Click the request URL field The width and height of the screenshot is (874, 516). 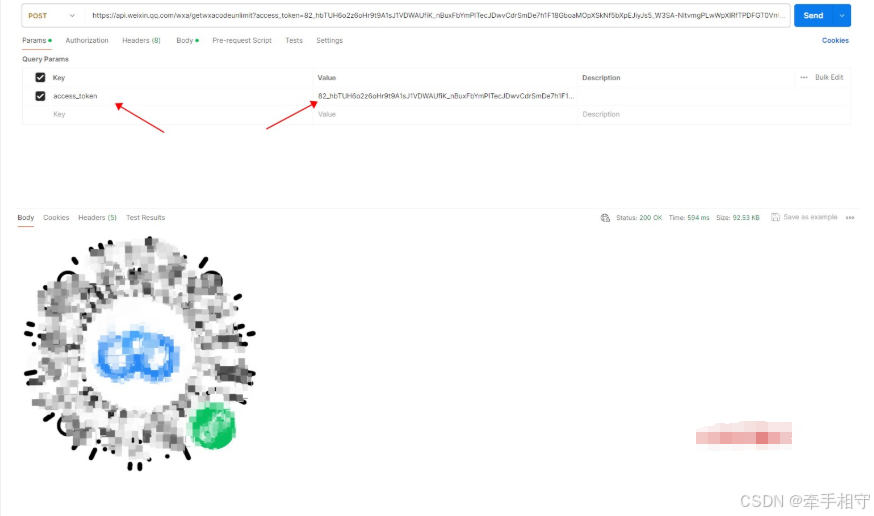point(438,16)
